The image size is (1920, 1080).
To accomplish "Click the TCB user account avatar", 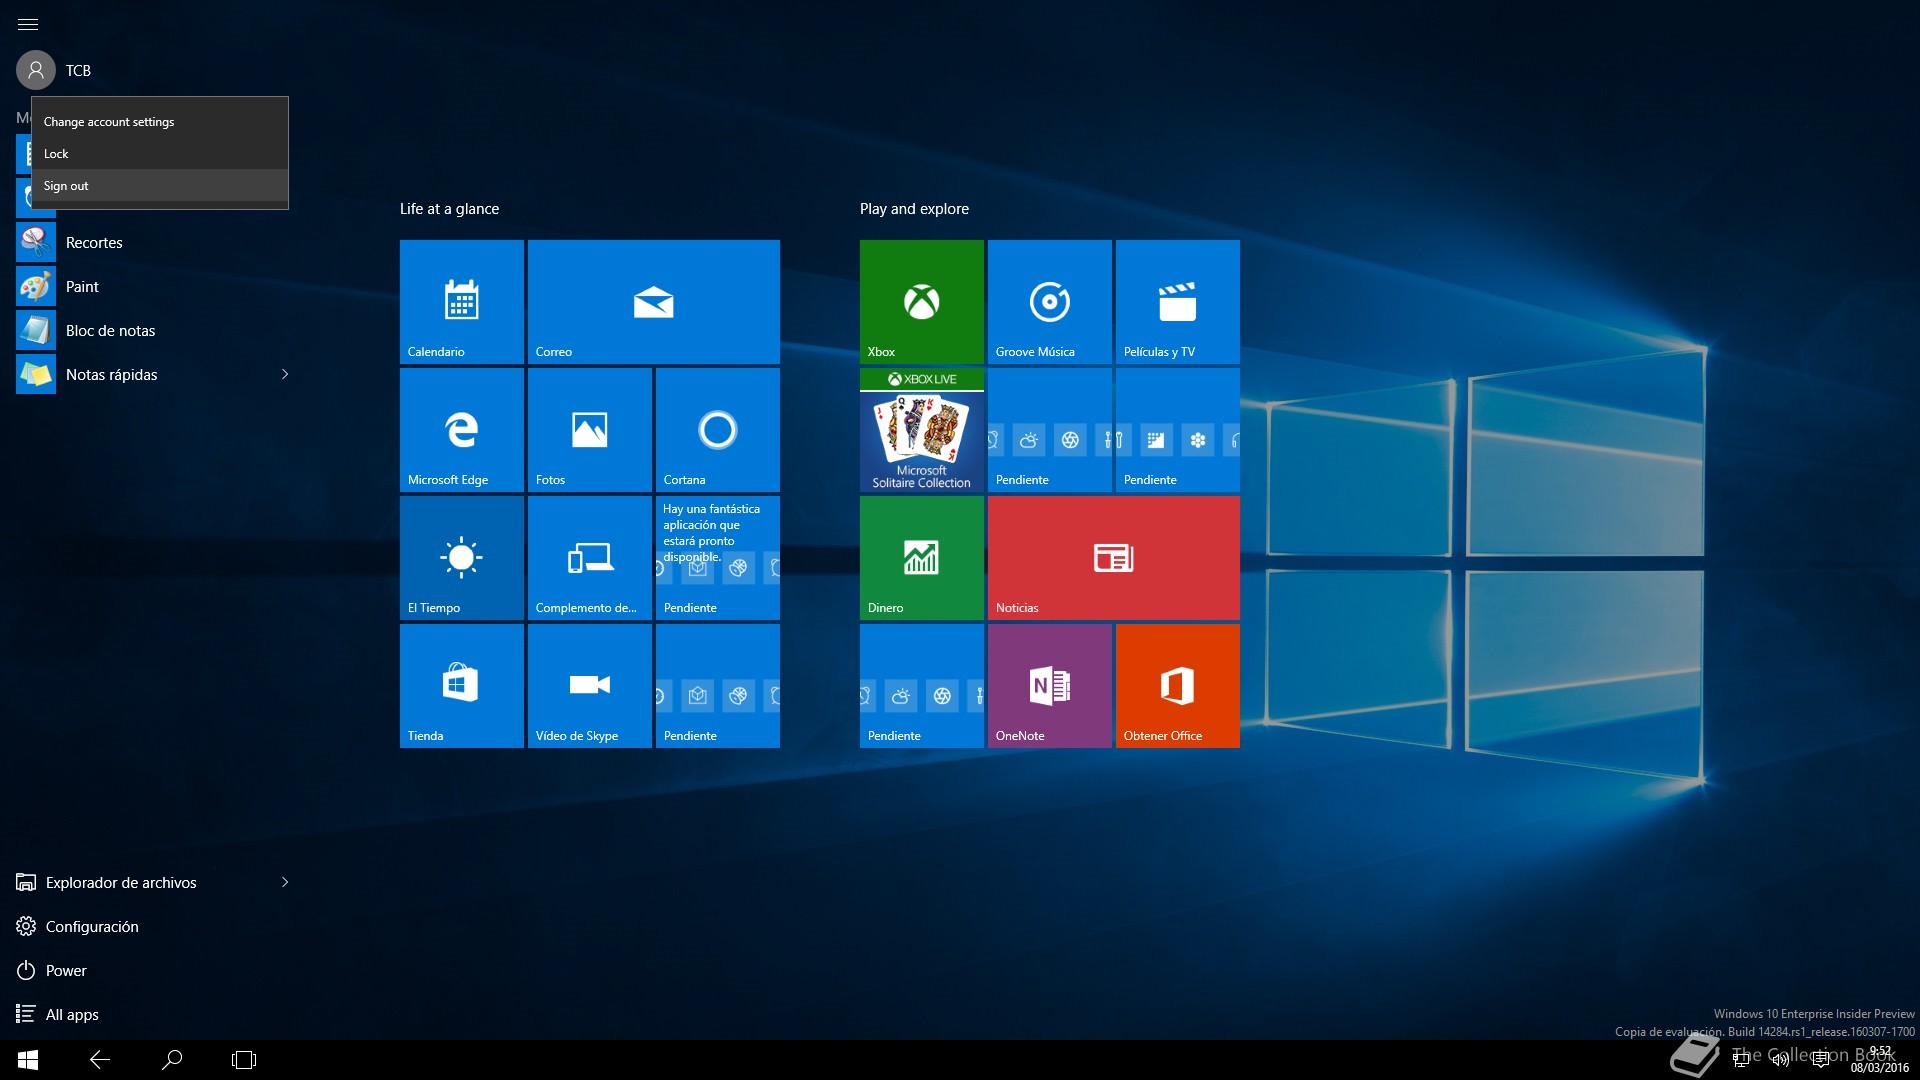I will 36,70.
